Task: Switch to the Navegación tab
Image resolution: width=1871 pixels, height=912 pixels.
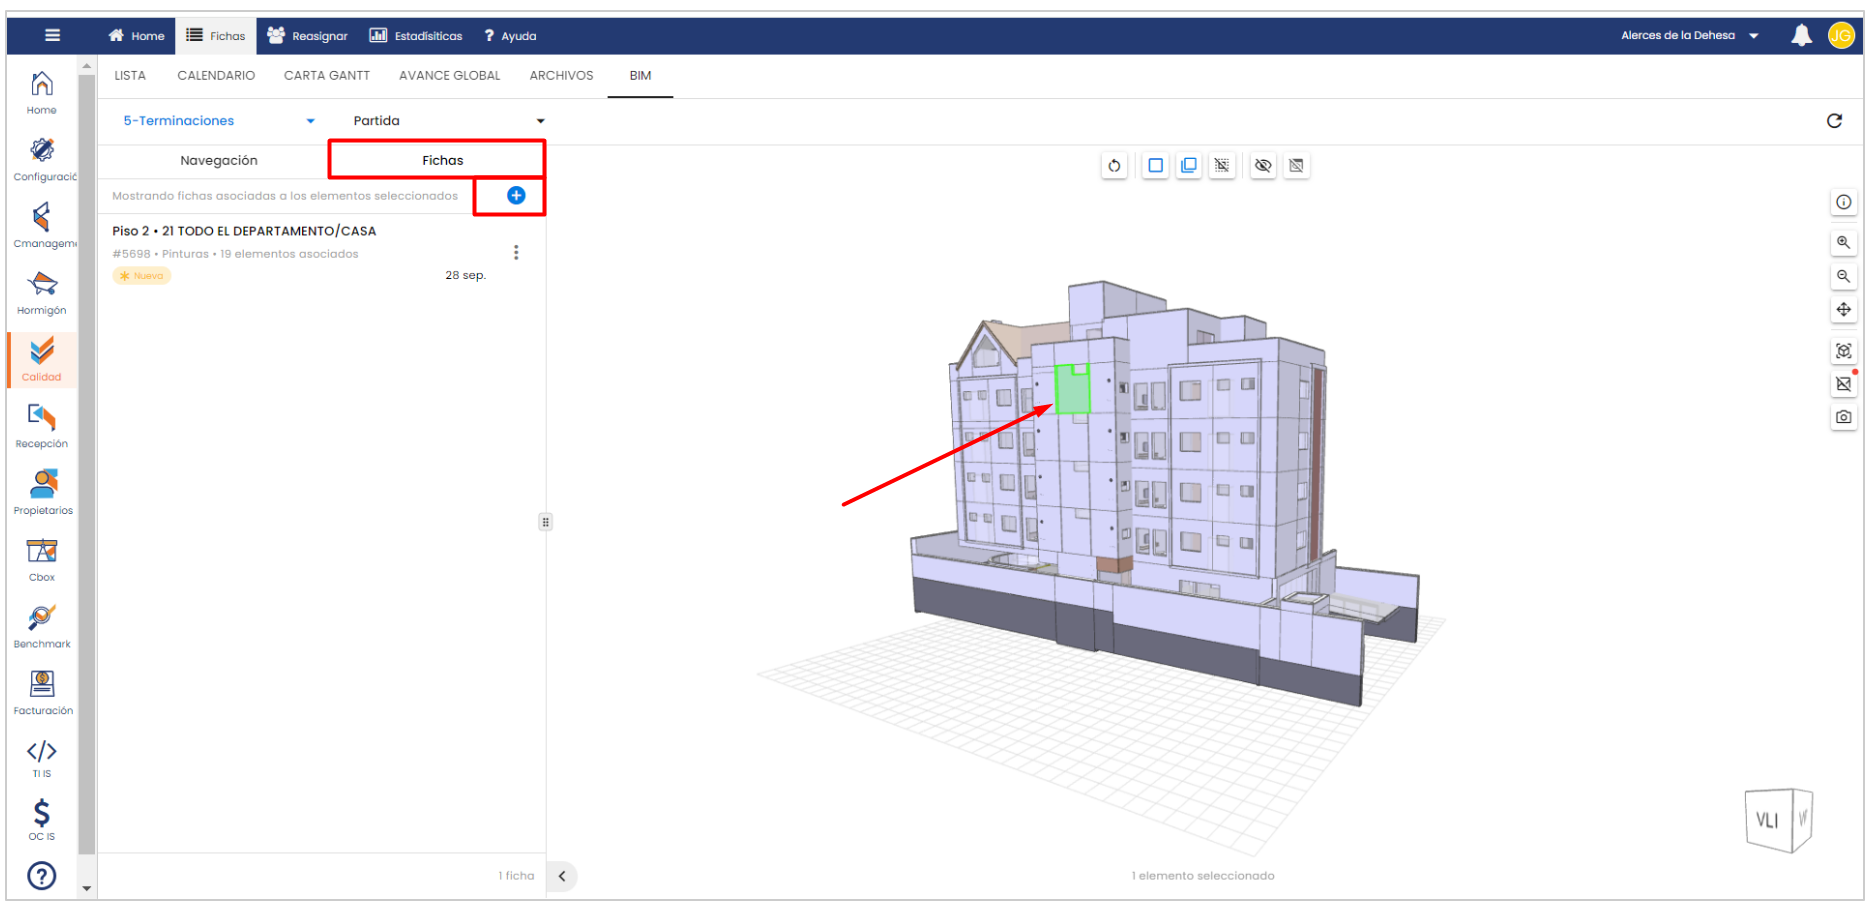Action: tap(219, 161)
